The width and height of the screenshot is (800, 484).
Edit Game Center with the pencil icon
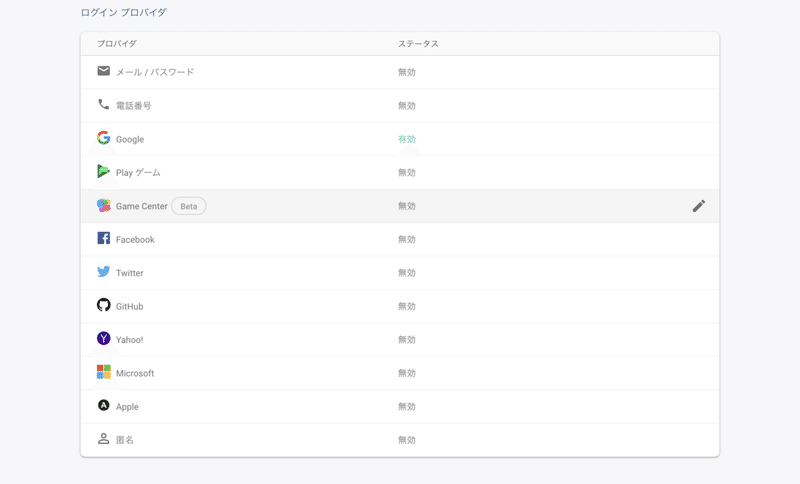699,206
